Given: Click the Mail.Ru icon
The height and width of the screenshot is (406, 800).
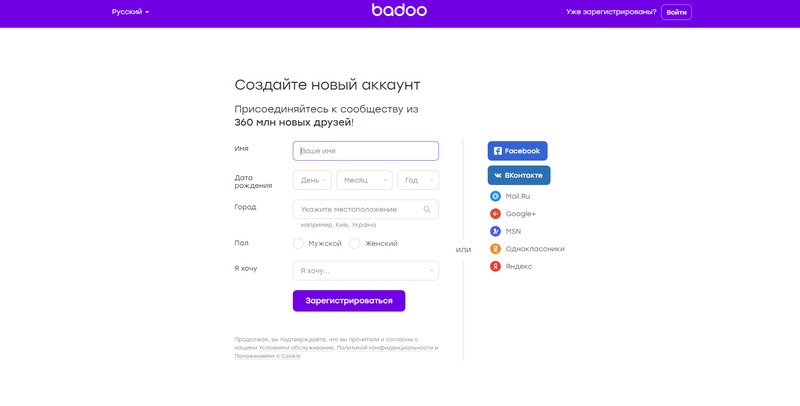Looking at the screenshot, I should pos(495,196).
